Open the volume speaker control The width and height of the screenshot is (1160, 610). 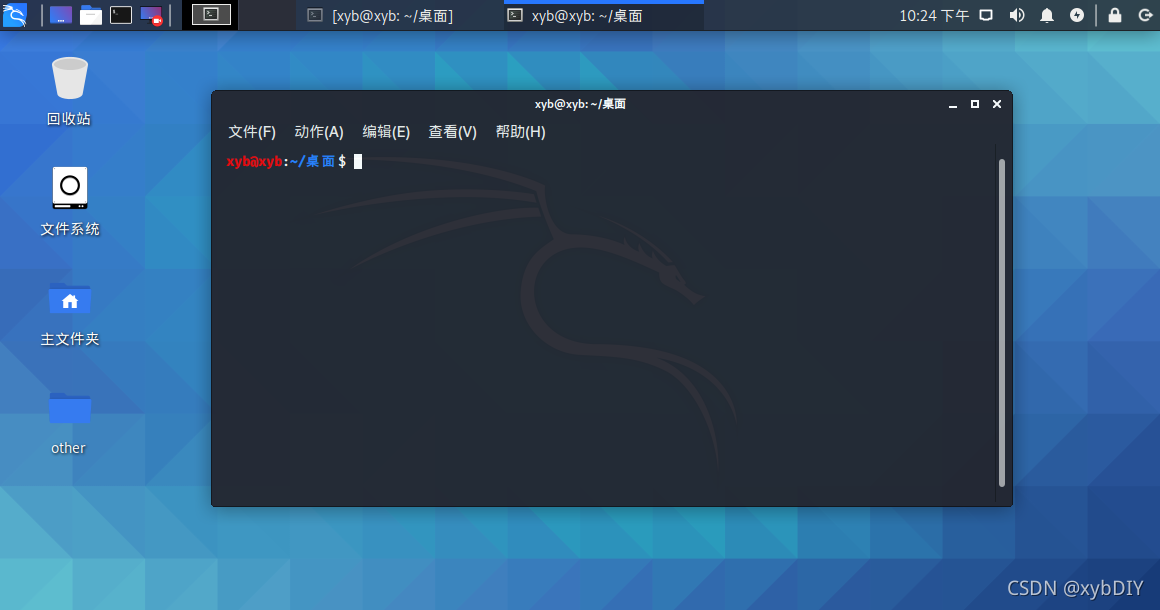[x=1017, y=15]
